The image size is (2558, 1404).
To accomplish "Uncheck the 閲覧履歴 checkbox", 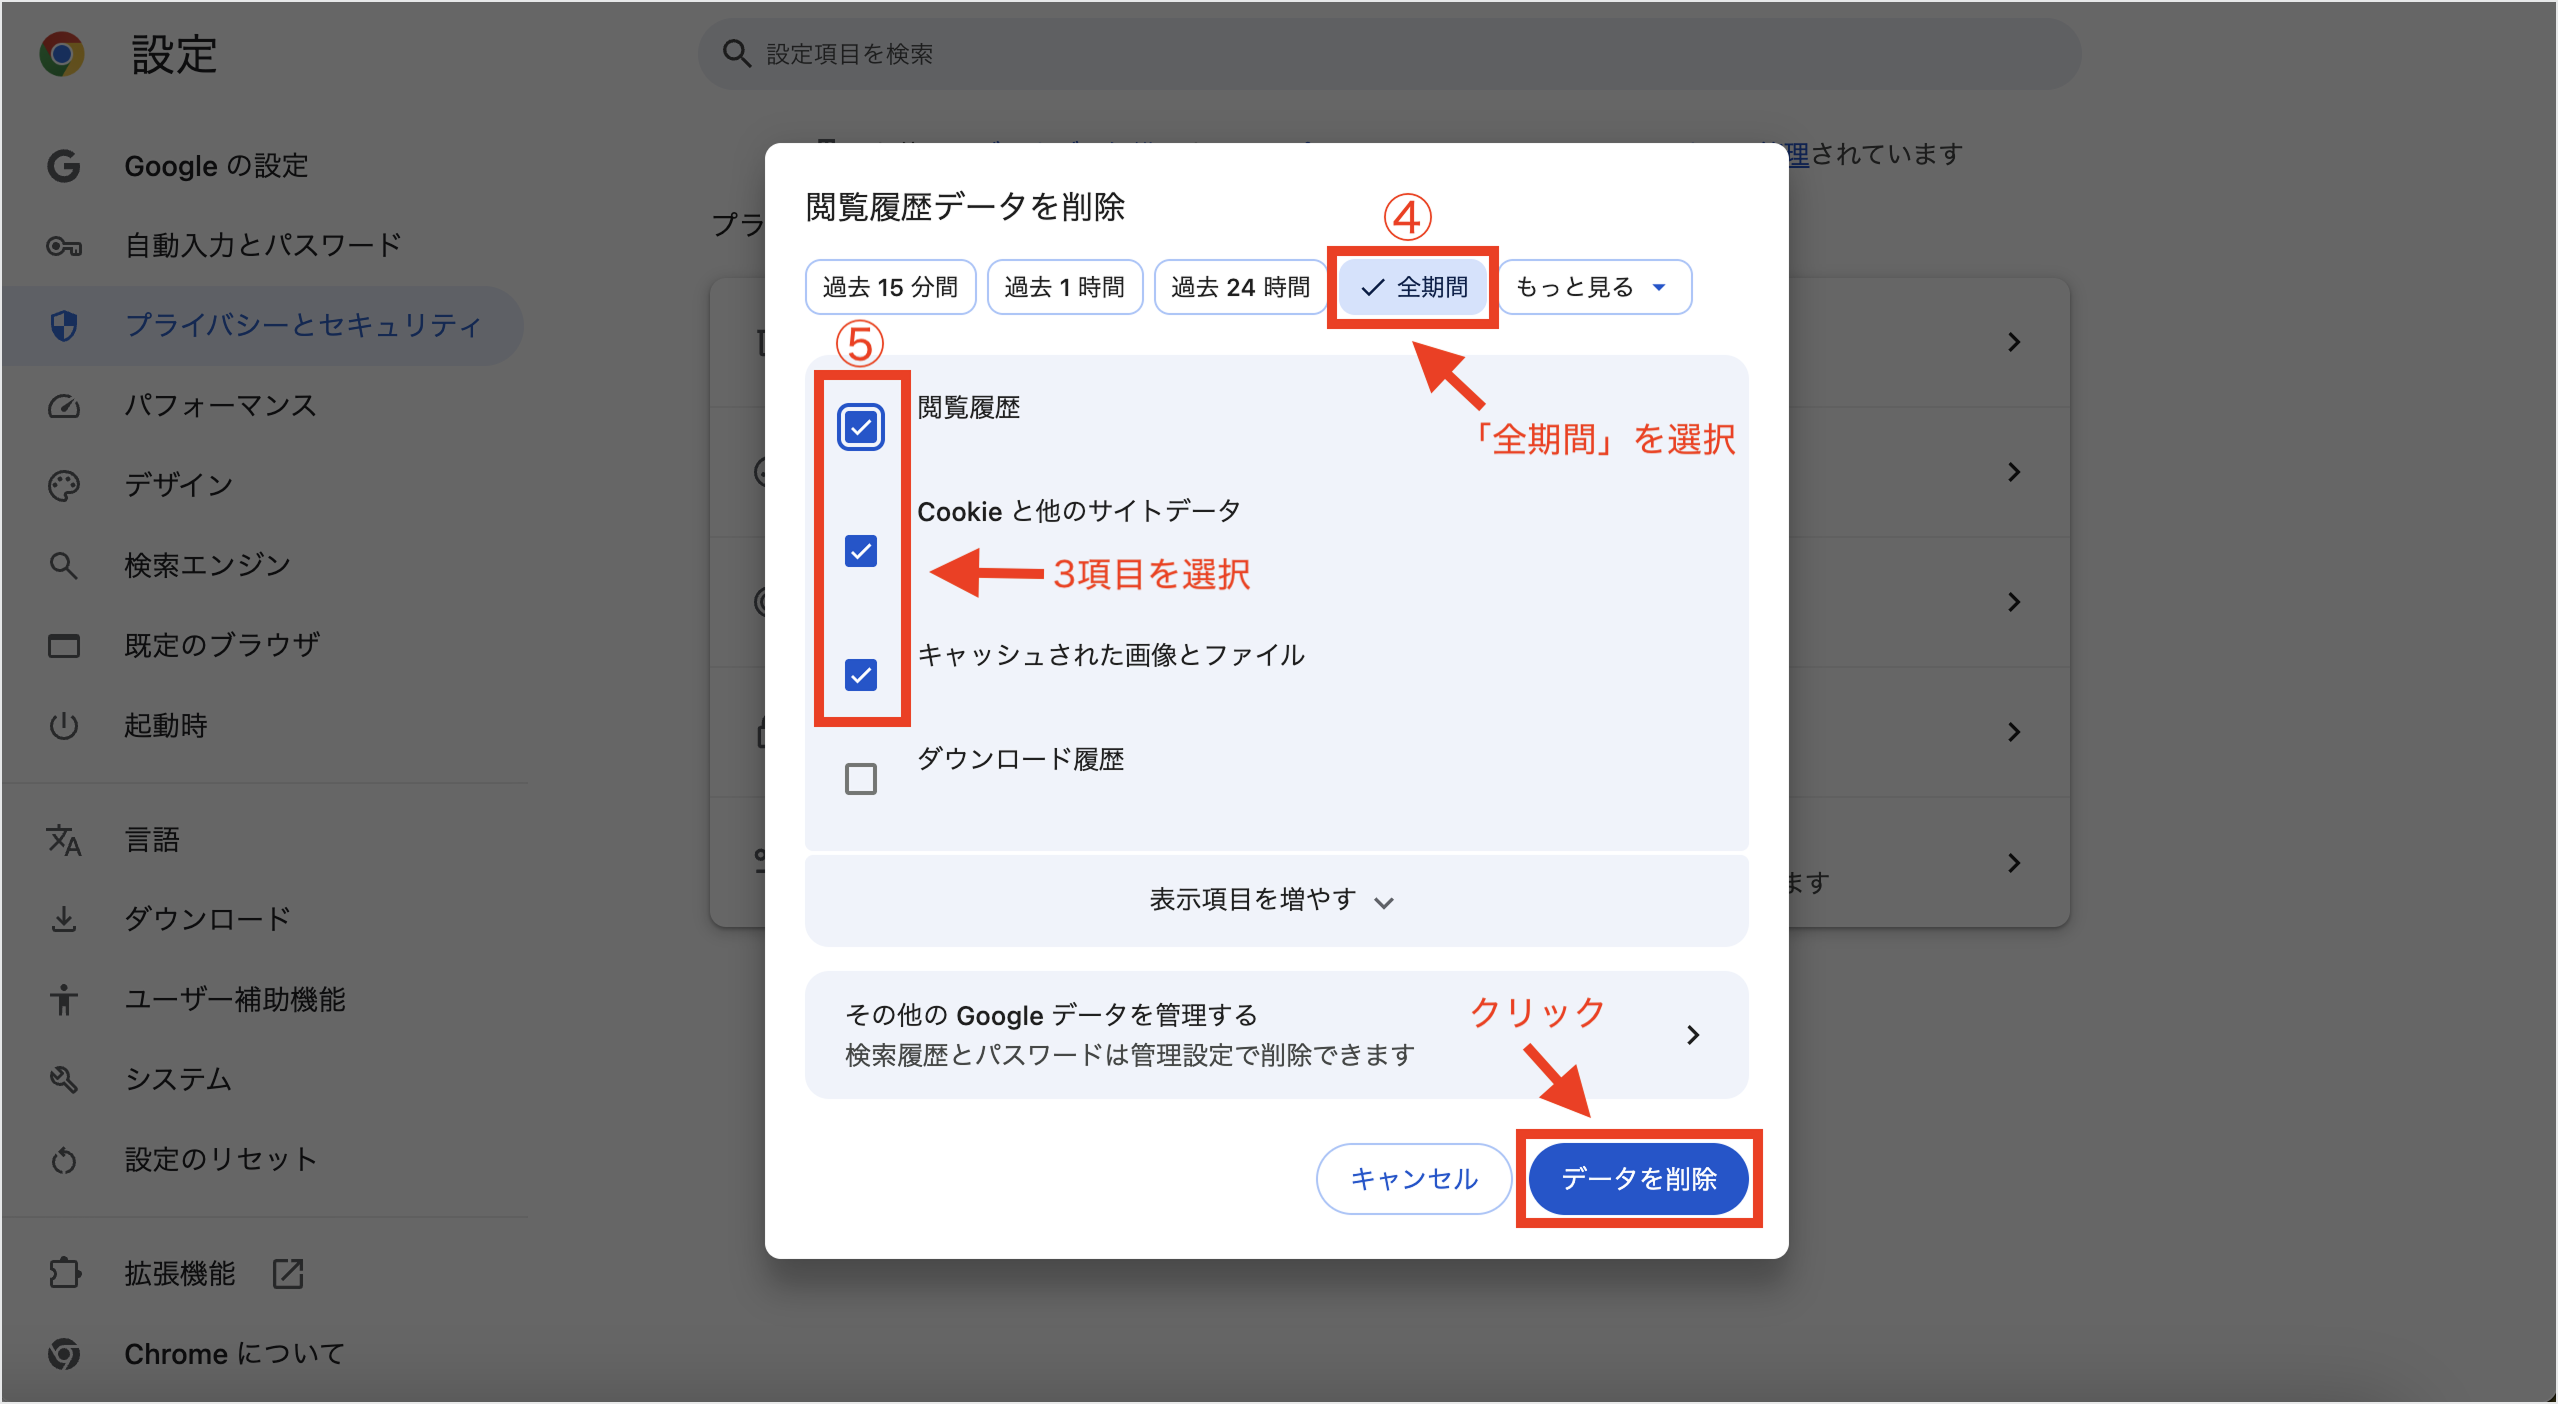I will pyautogui.click(x=859, y=426).
